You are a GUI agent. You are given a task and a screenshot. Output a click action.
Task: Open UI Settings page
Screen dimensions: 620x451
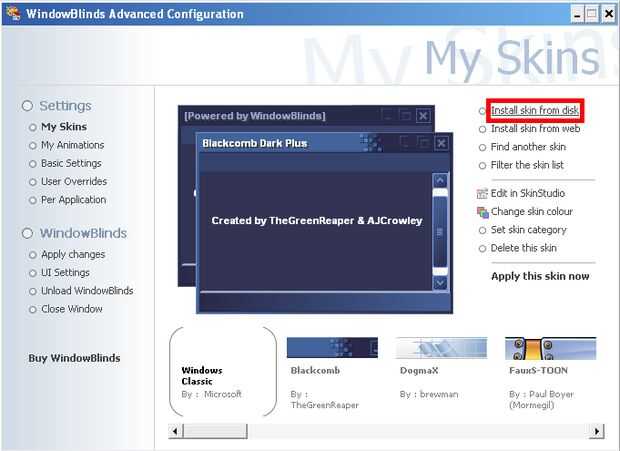(x=65, y=272)
